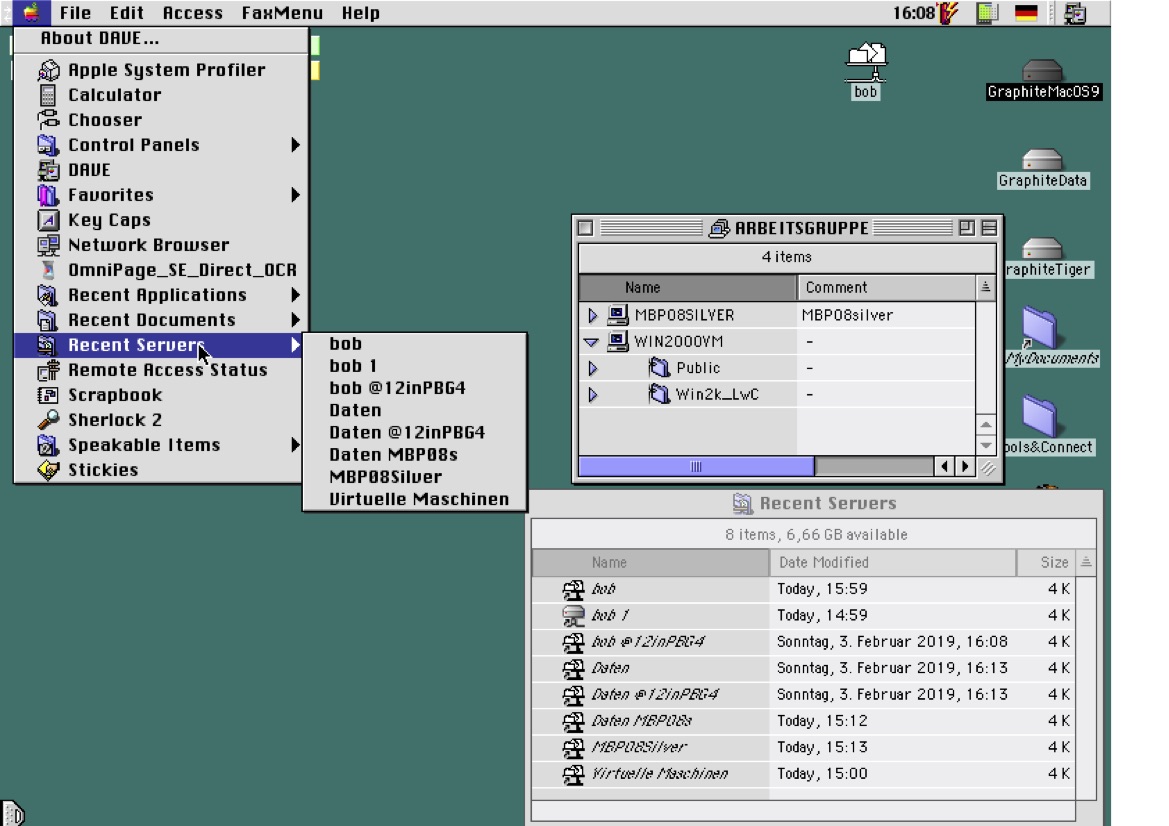Click the German flag keyboard menu icon
This screenshot has width=1169, height=826.
1027,13
